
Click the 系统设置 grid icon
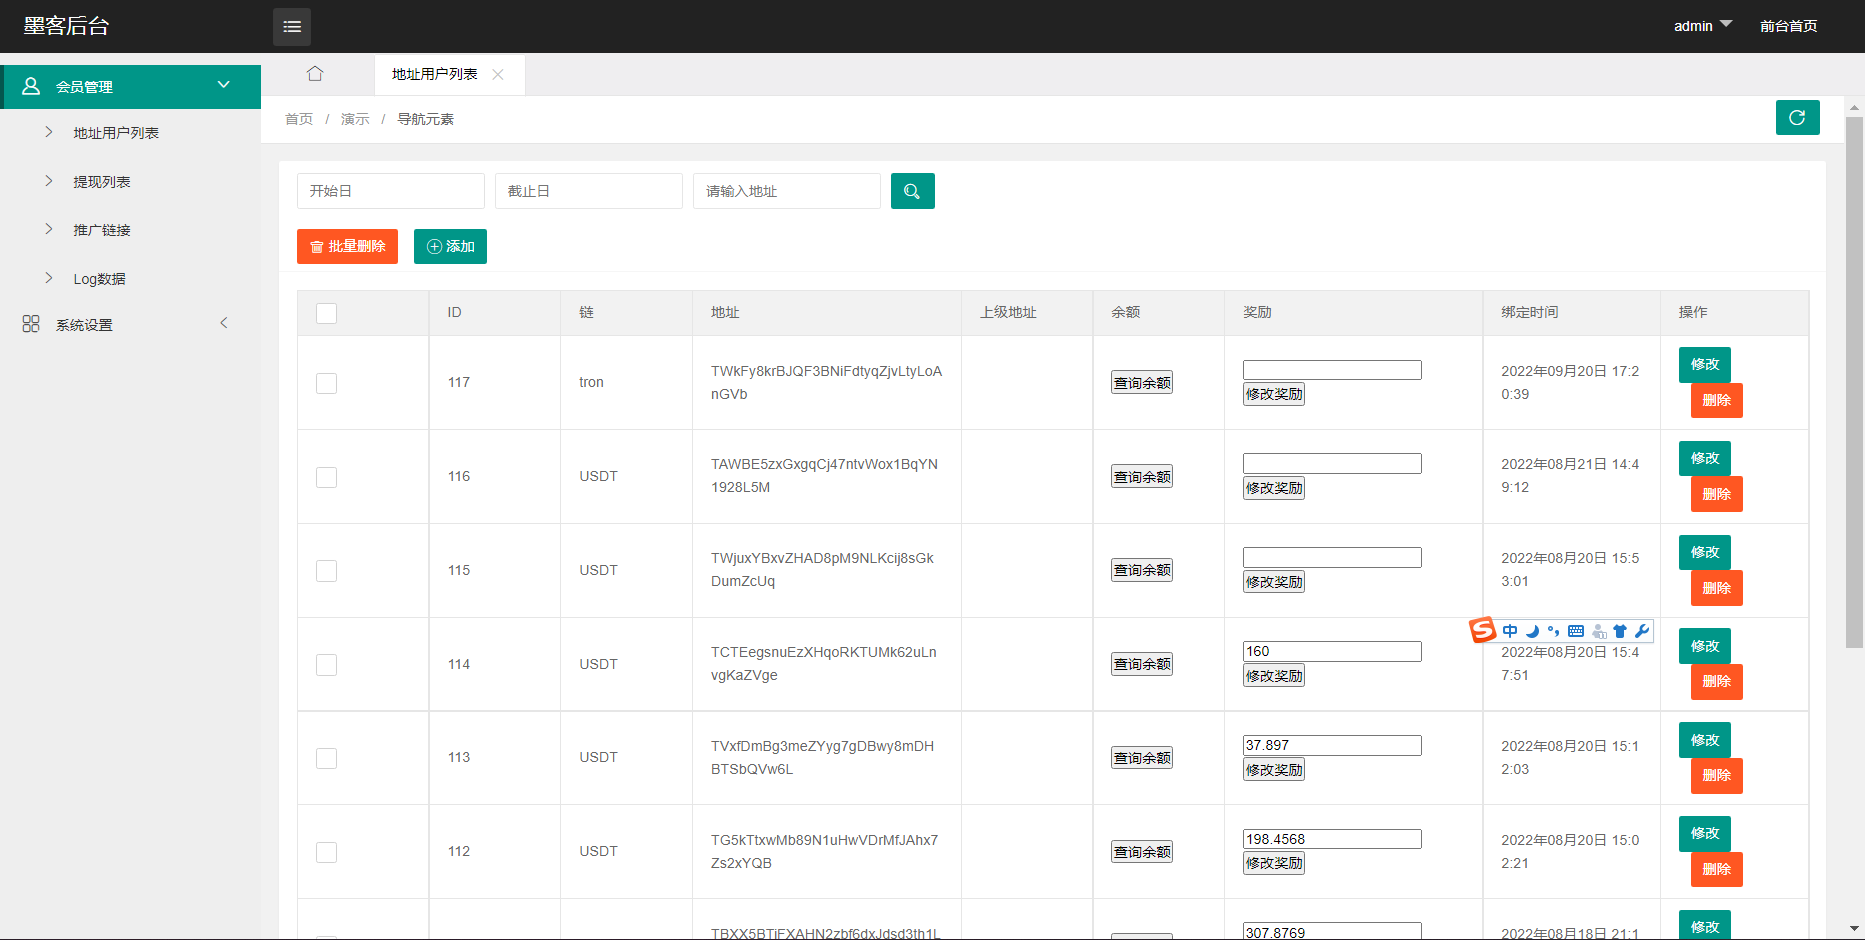tap(31, 324)
